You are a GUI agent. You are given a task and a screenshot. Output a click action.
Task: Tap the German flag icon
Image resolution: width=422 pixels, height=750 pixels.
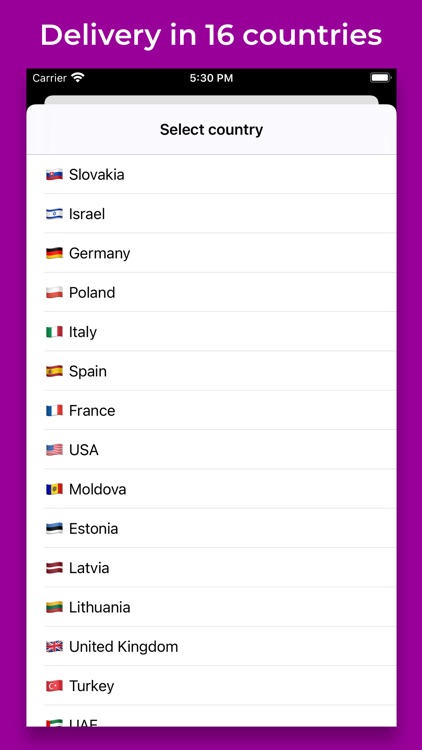click(x=54, y=253)
